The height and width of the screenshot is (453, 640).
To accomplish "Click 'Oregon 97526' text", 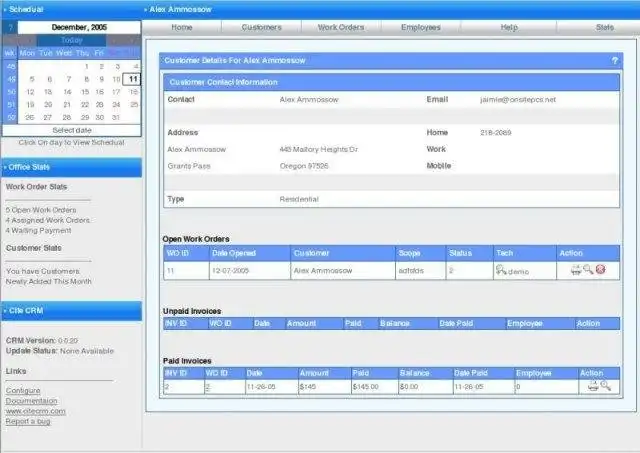I will coord(304,166).
